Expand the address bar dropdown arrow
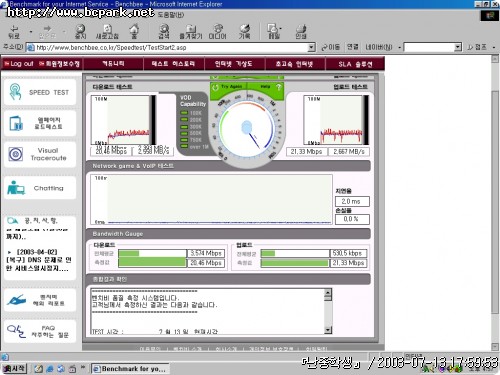The image size is (500, 375). pos(311,48)
